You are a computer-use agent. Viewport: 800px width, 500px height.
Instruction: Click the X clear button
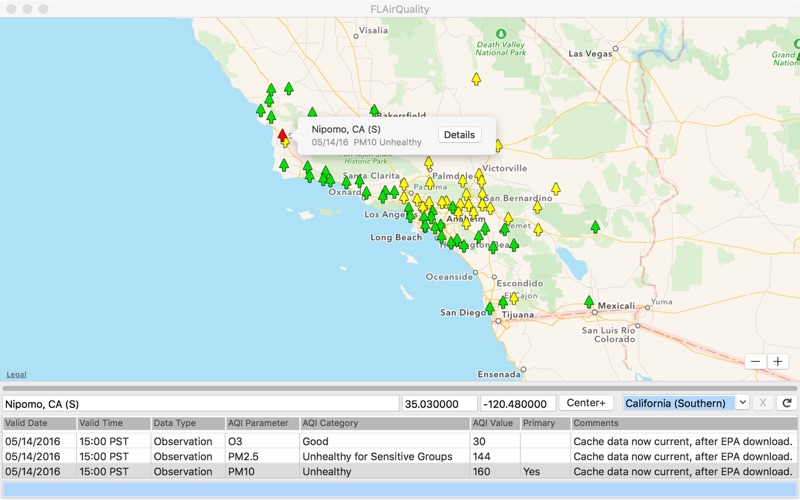[x=763, y=403]
